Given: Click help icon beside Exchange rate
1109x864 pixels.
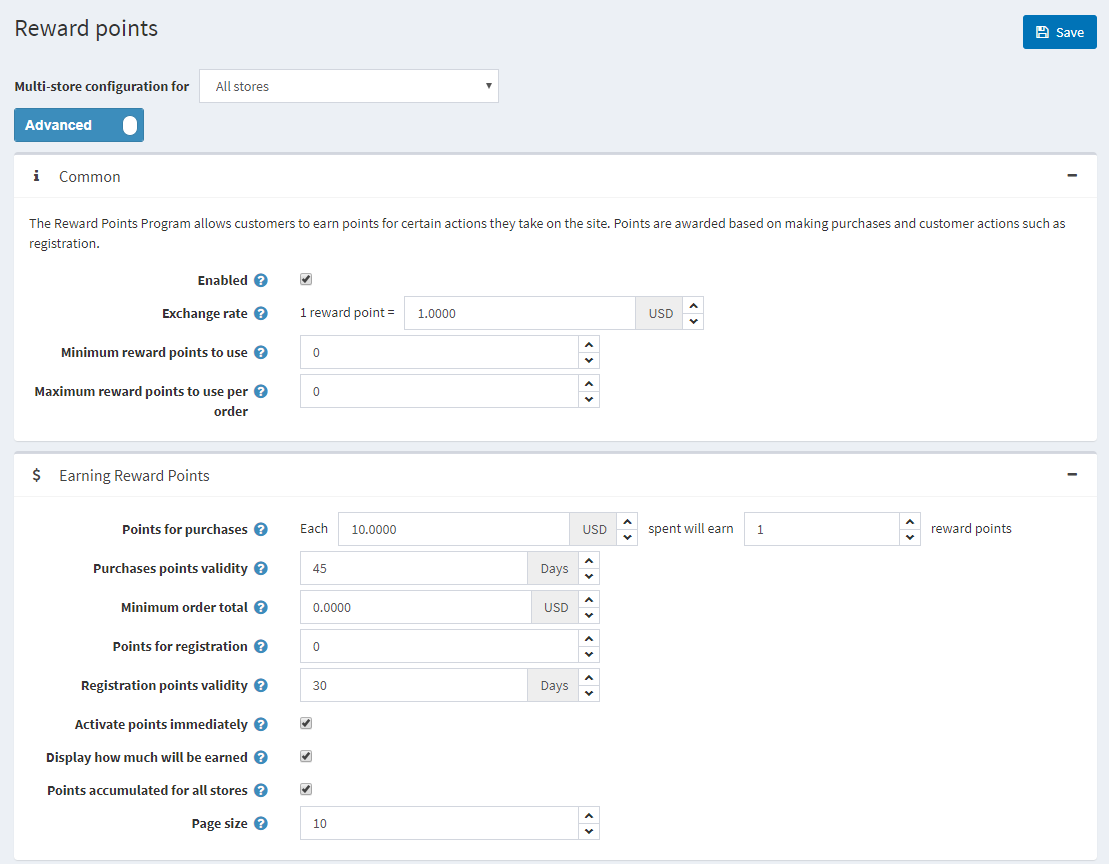Looking at the screenshot, I should click(x=261, y=314).
